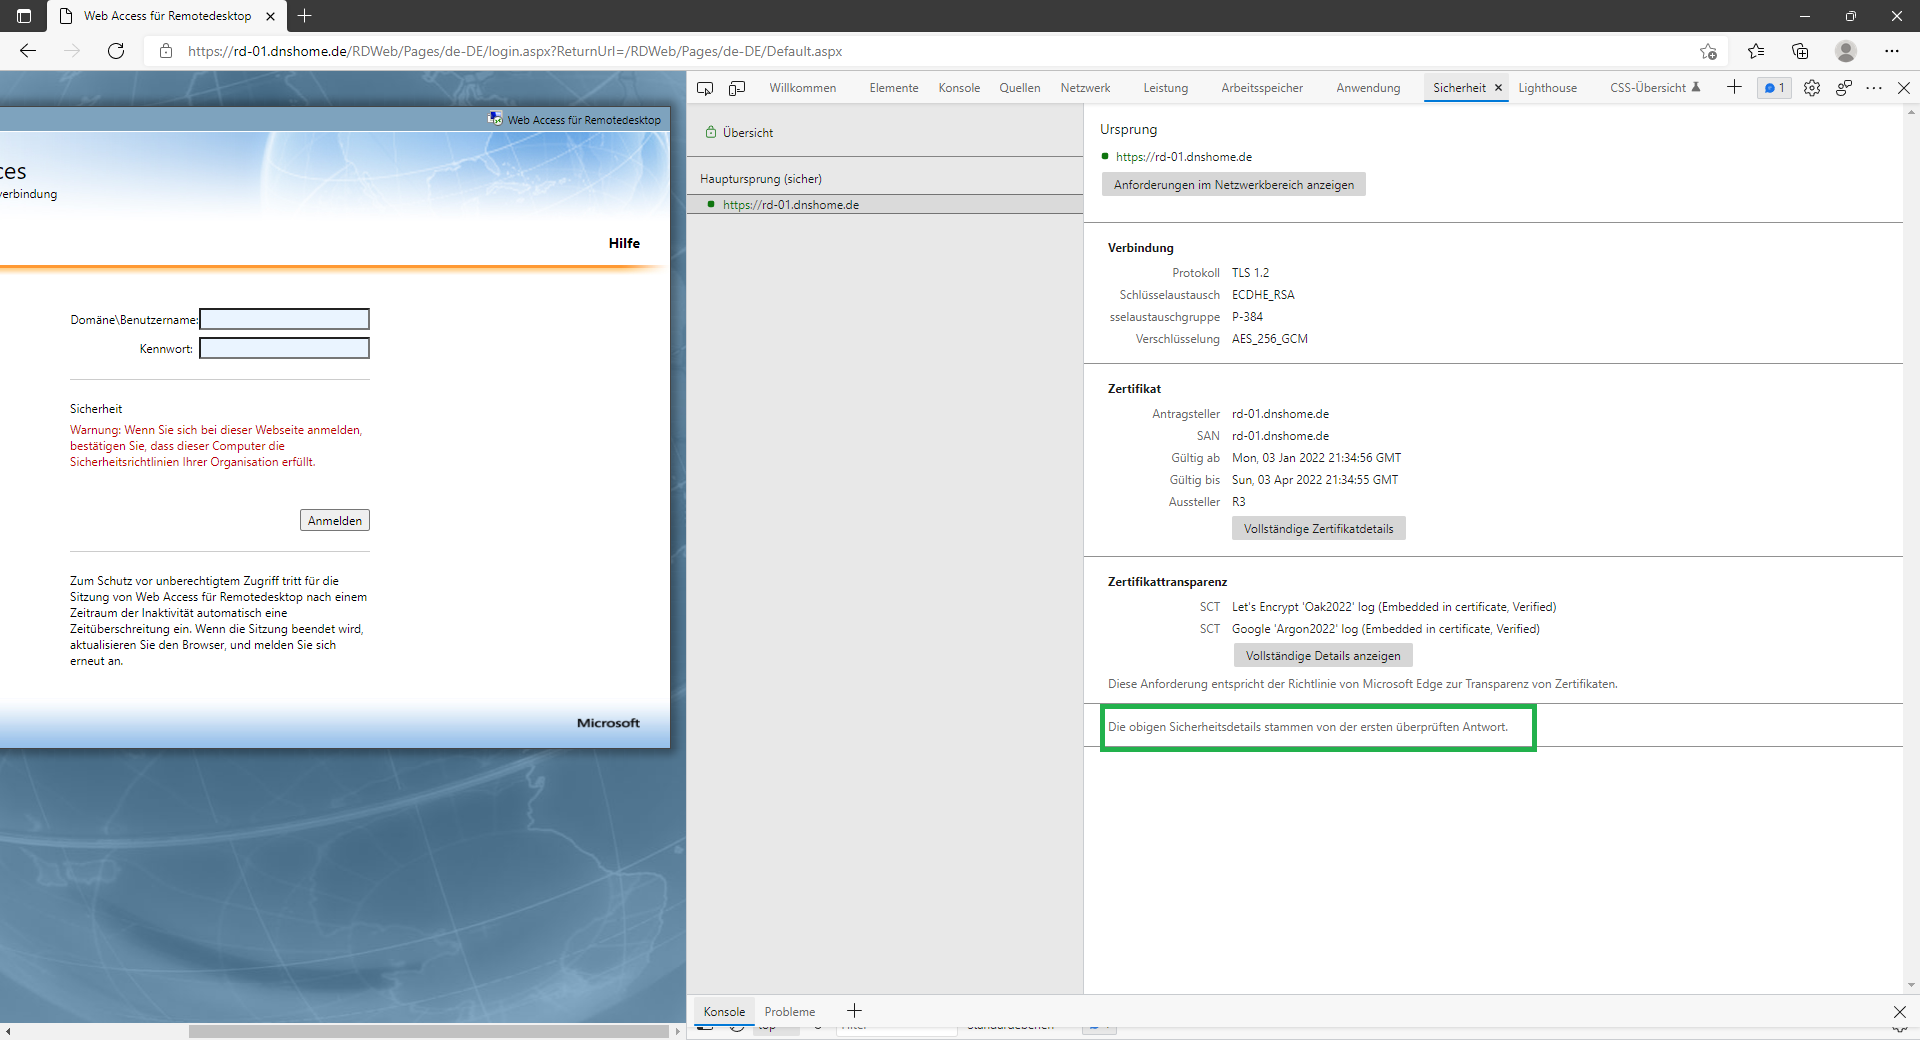The width and height of the screenshot is (1920, 1040).
Task: Add this page to favorites
Action: point(1708,51)
